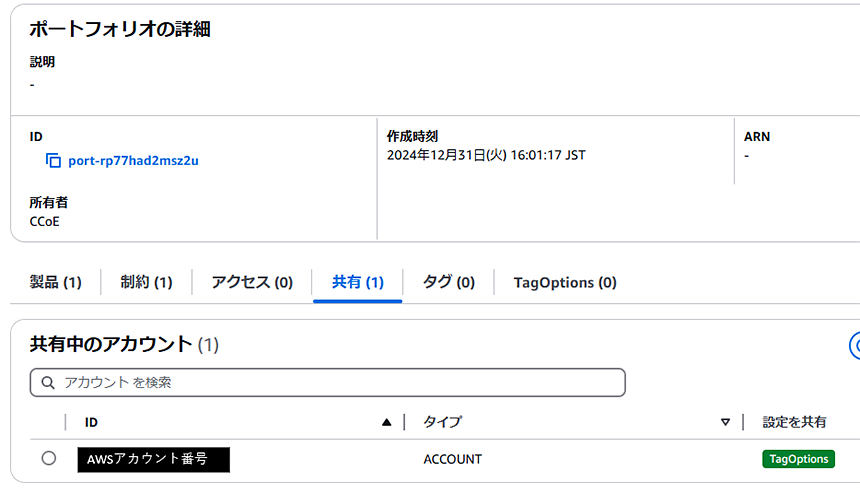The image size is (860, 494).
Task: Click the search magnifier icon in account search
Action: coord(48,383)
